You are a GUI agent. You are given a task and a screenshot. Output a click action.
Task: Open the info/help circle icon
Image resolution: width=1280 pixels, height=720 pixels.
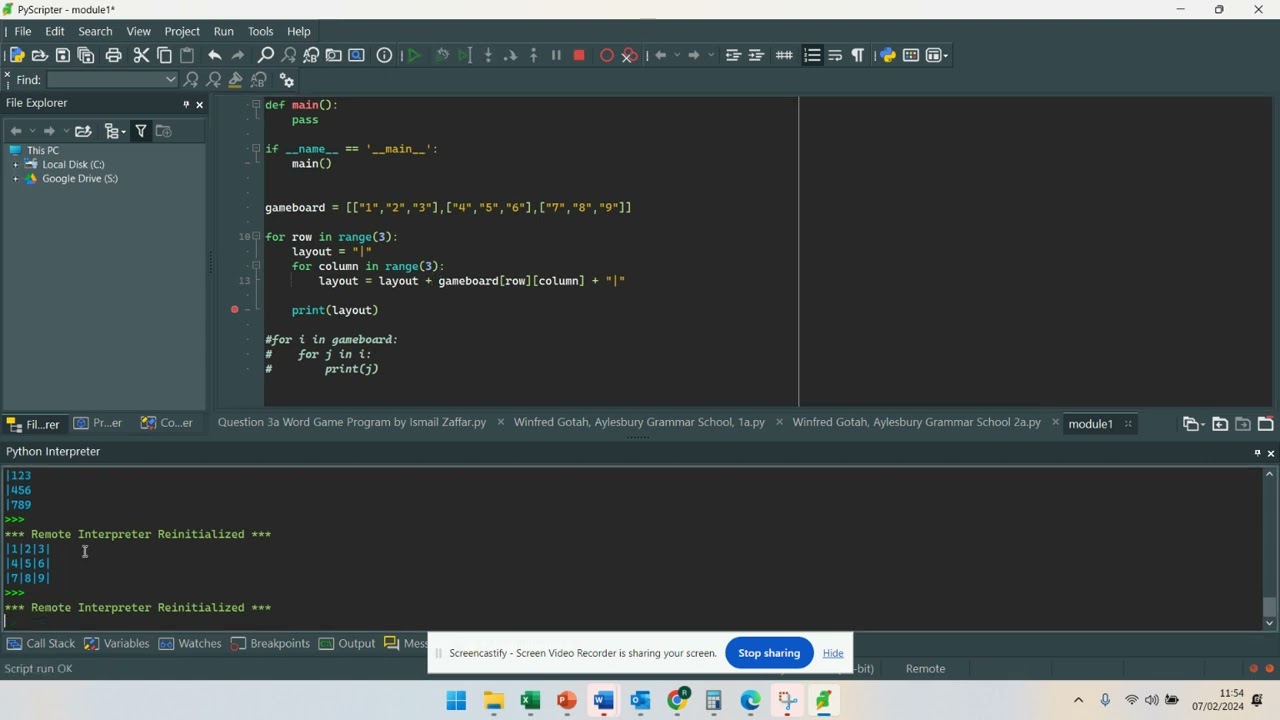[x=385, y=56]
